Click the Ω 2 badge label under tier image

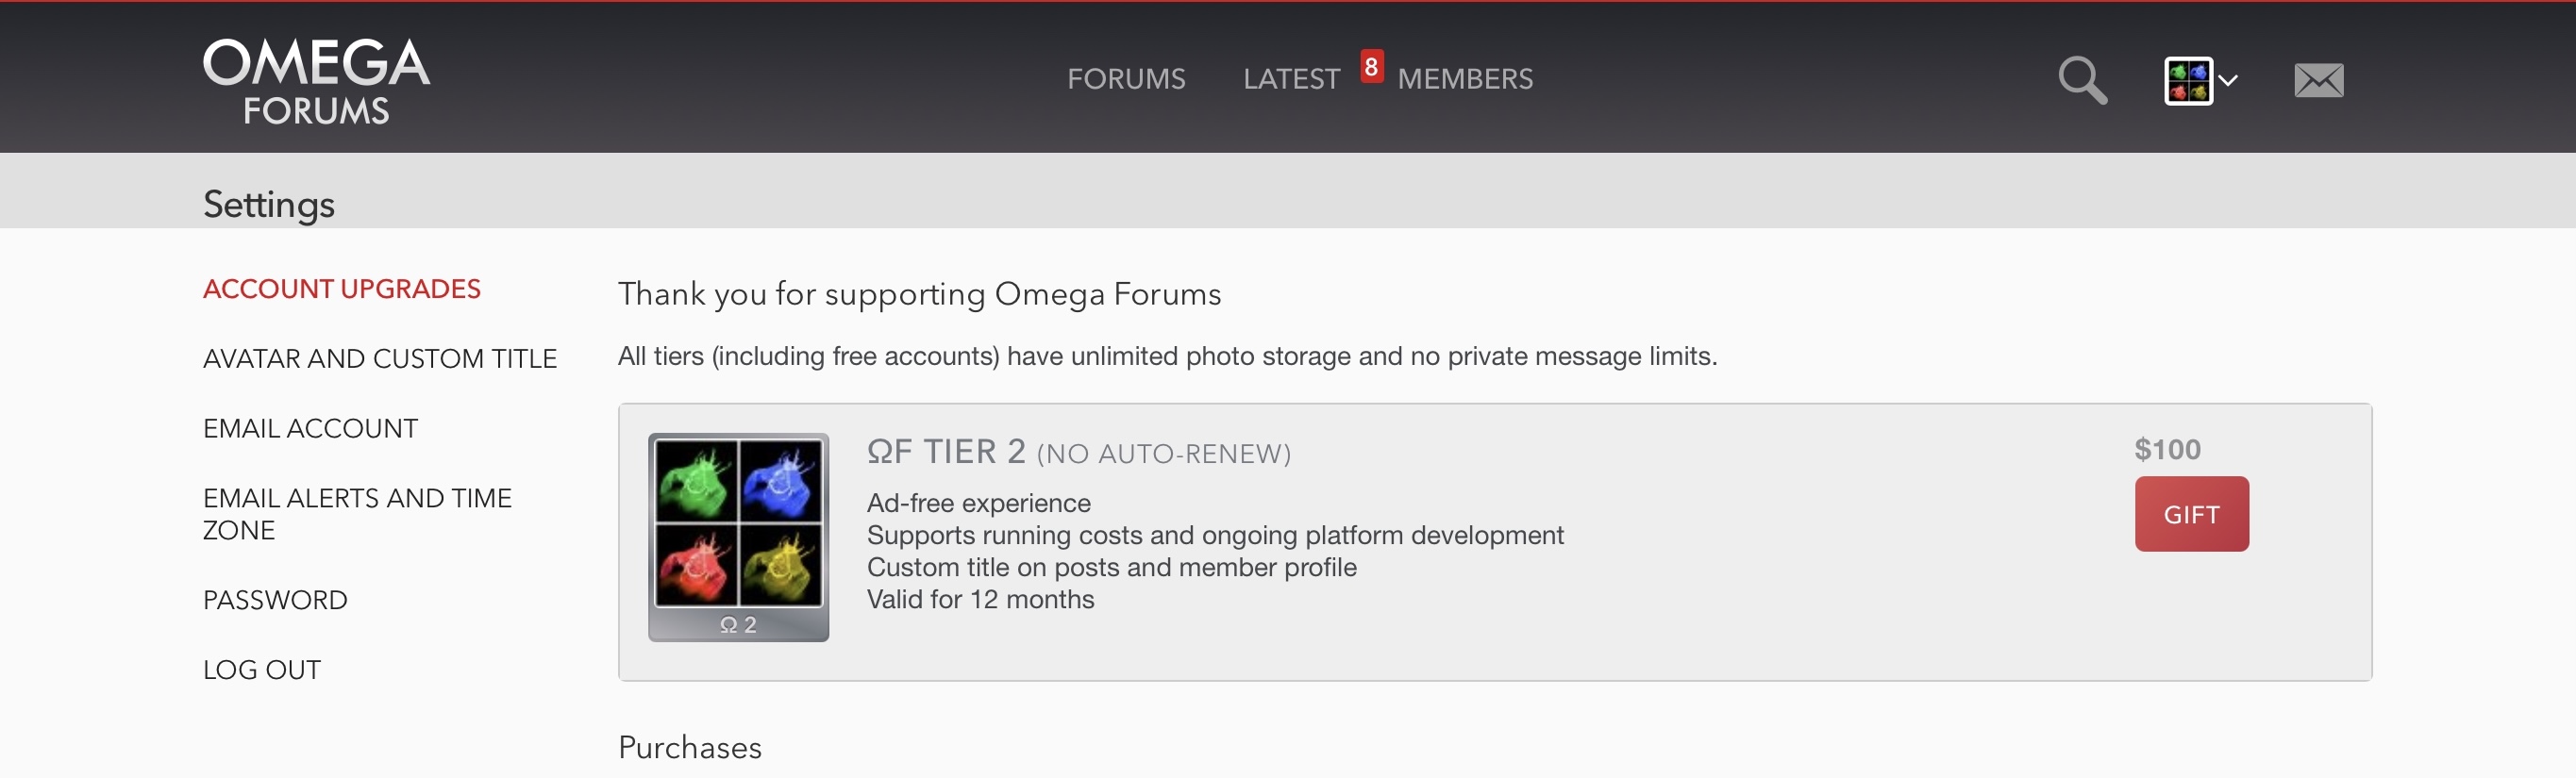pos(738,625)
